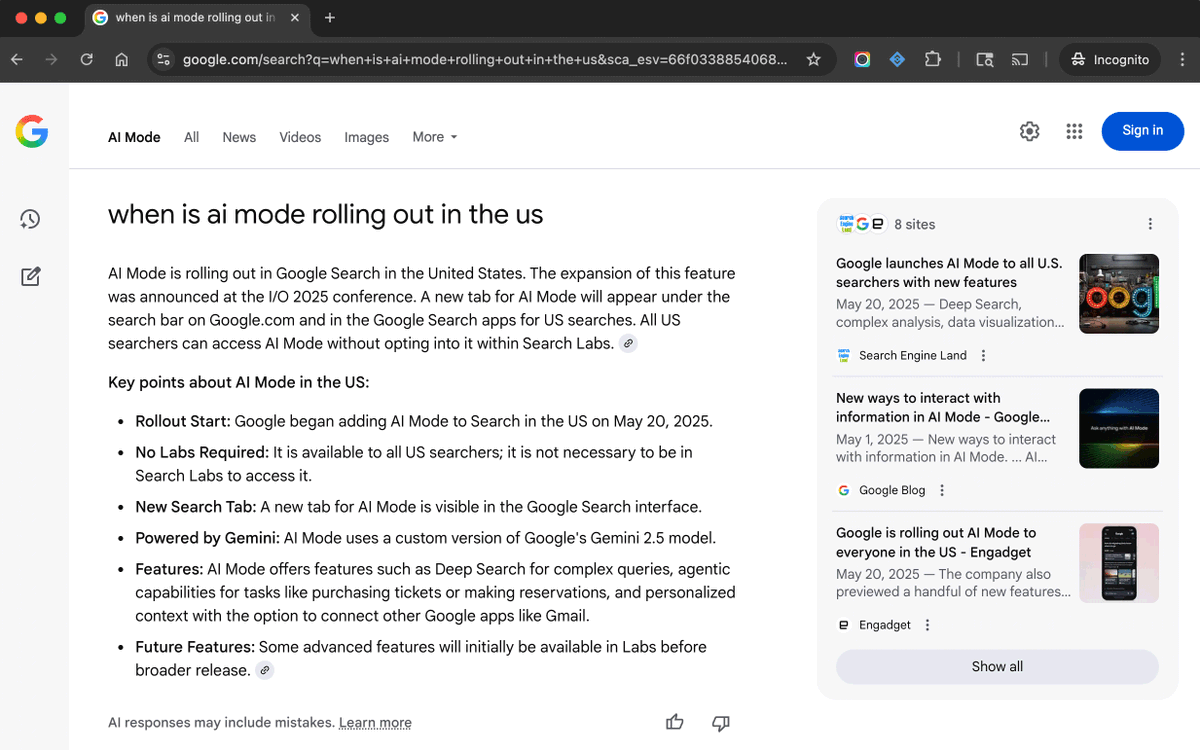The image size is (1200, 750).
Task: Switch to the News tab
Action: [239, 137]
